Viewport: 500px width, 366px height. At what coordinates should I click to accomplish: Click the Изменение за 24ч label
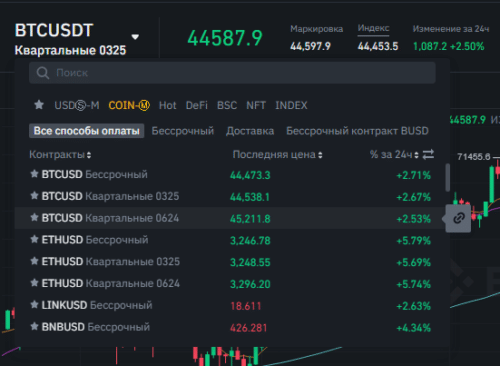pos(451,29)
